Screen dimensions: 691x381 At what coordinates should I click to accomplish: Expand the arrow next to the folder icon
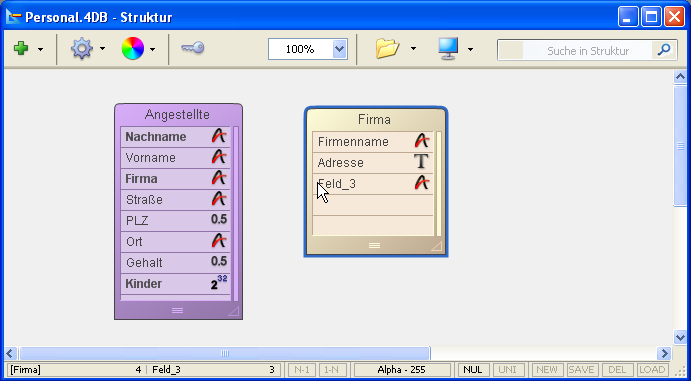pos(413,49)
